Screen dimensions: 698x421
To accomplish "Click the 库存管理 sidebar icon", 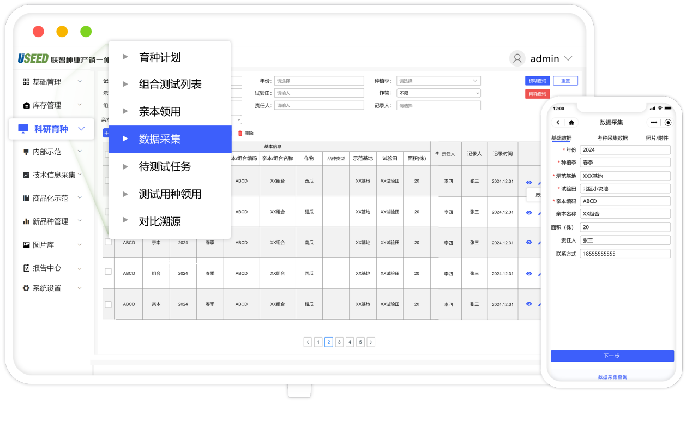I will pos(25,105).
